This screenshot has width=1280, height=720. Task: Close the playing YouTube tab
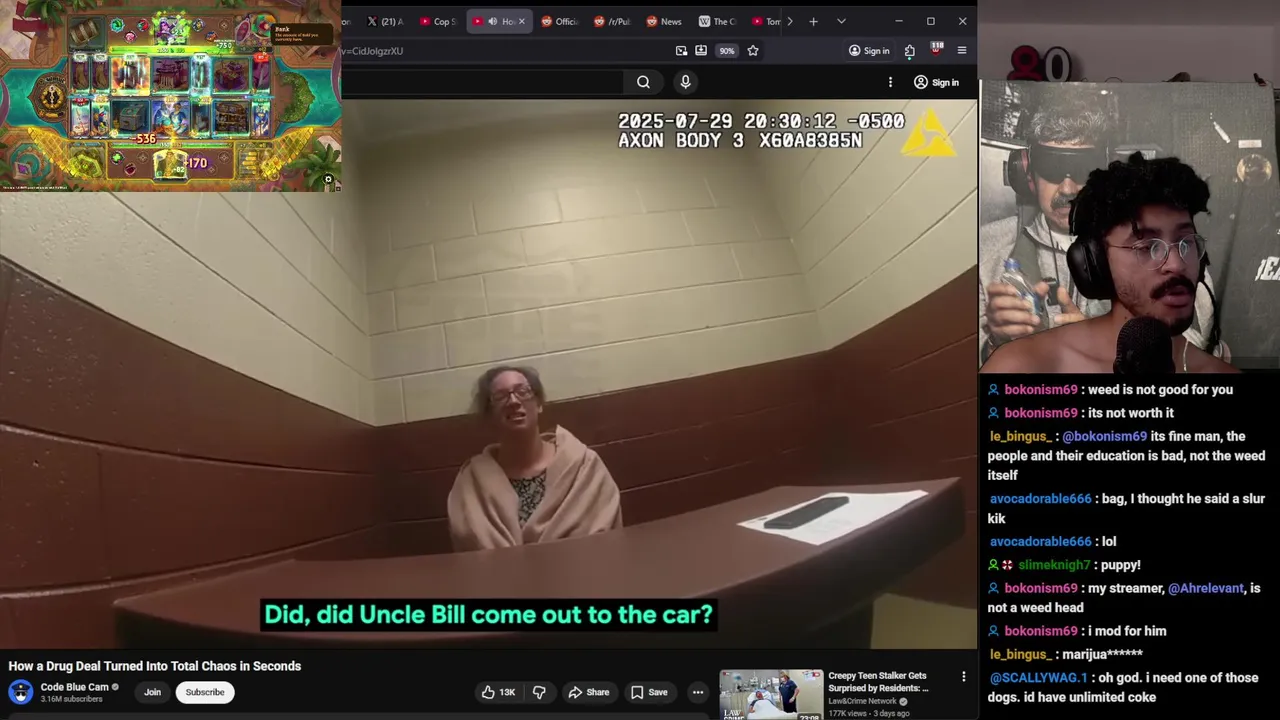521,21
